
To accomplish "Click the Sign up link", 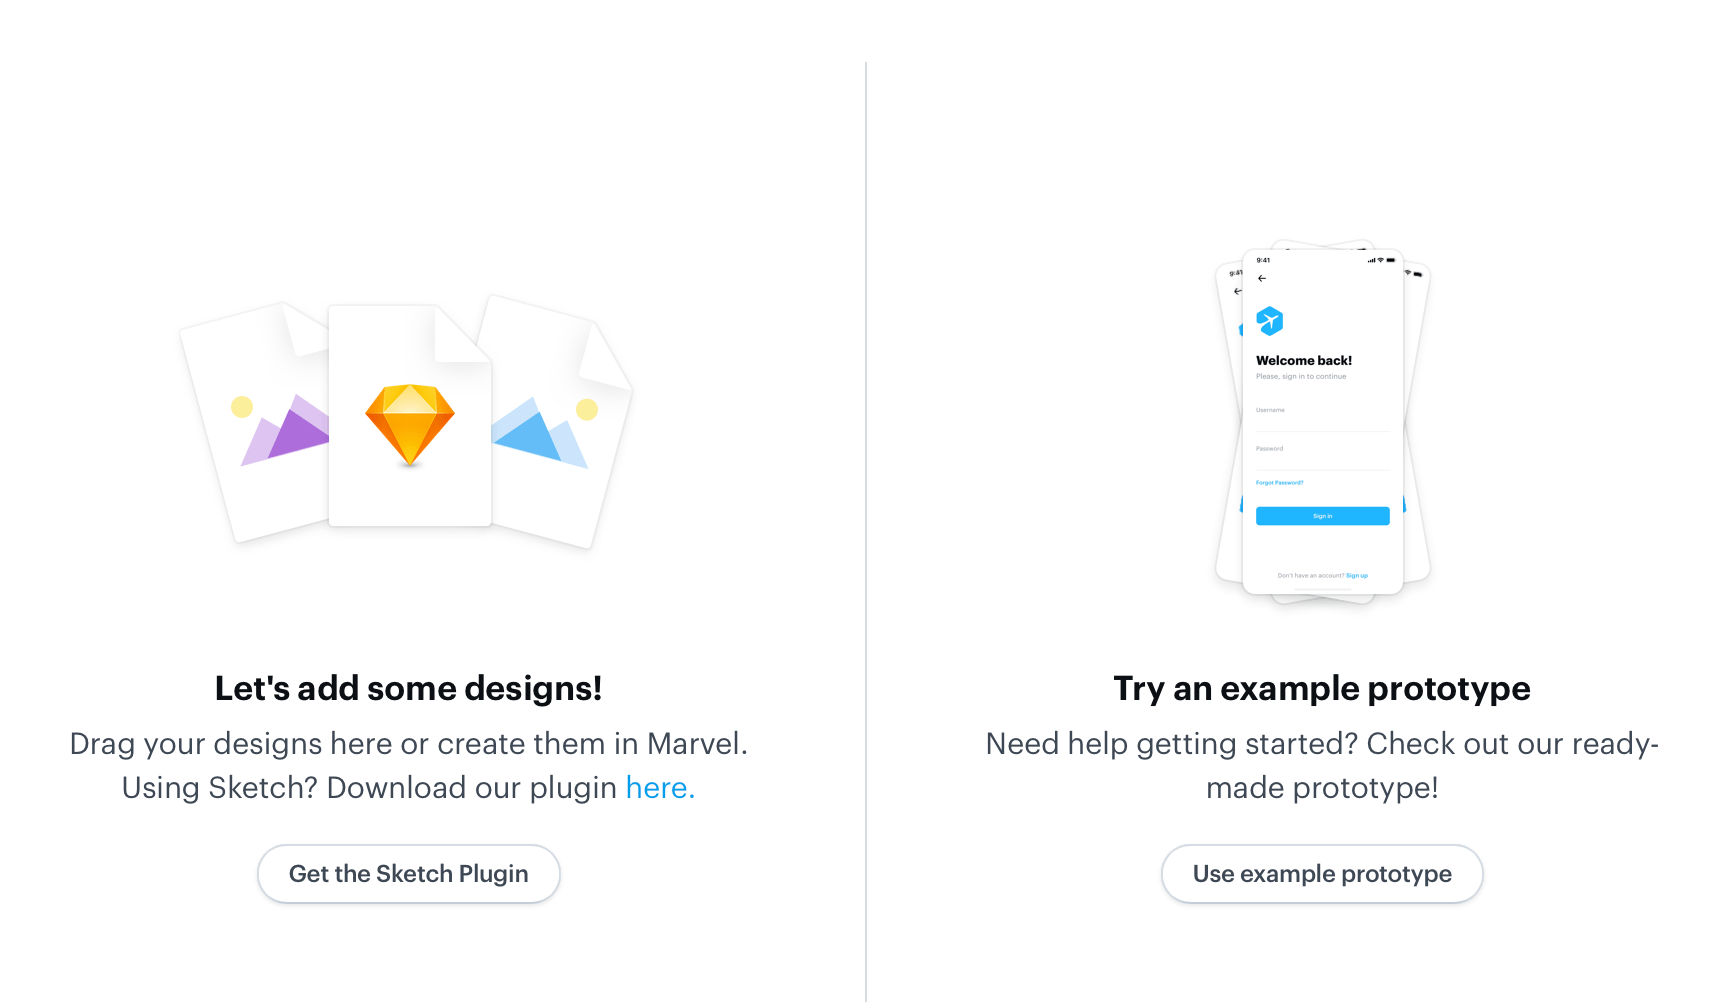I will coord(1357,575).
